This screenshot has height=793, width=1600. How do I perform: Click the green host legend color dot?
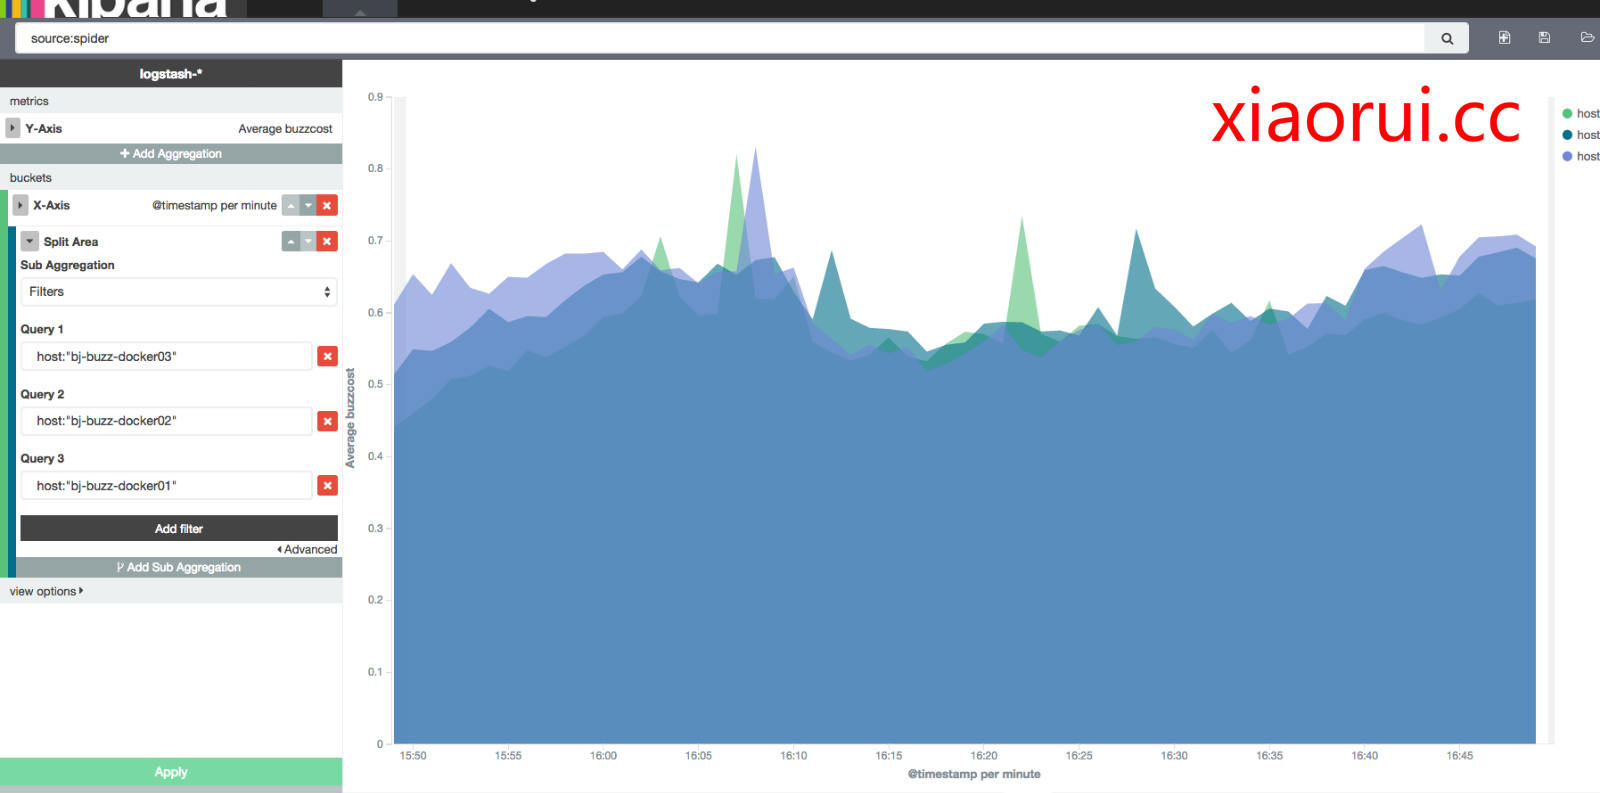pos(1567,114)
